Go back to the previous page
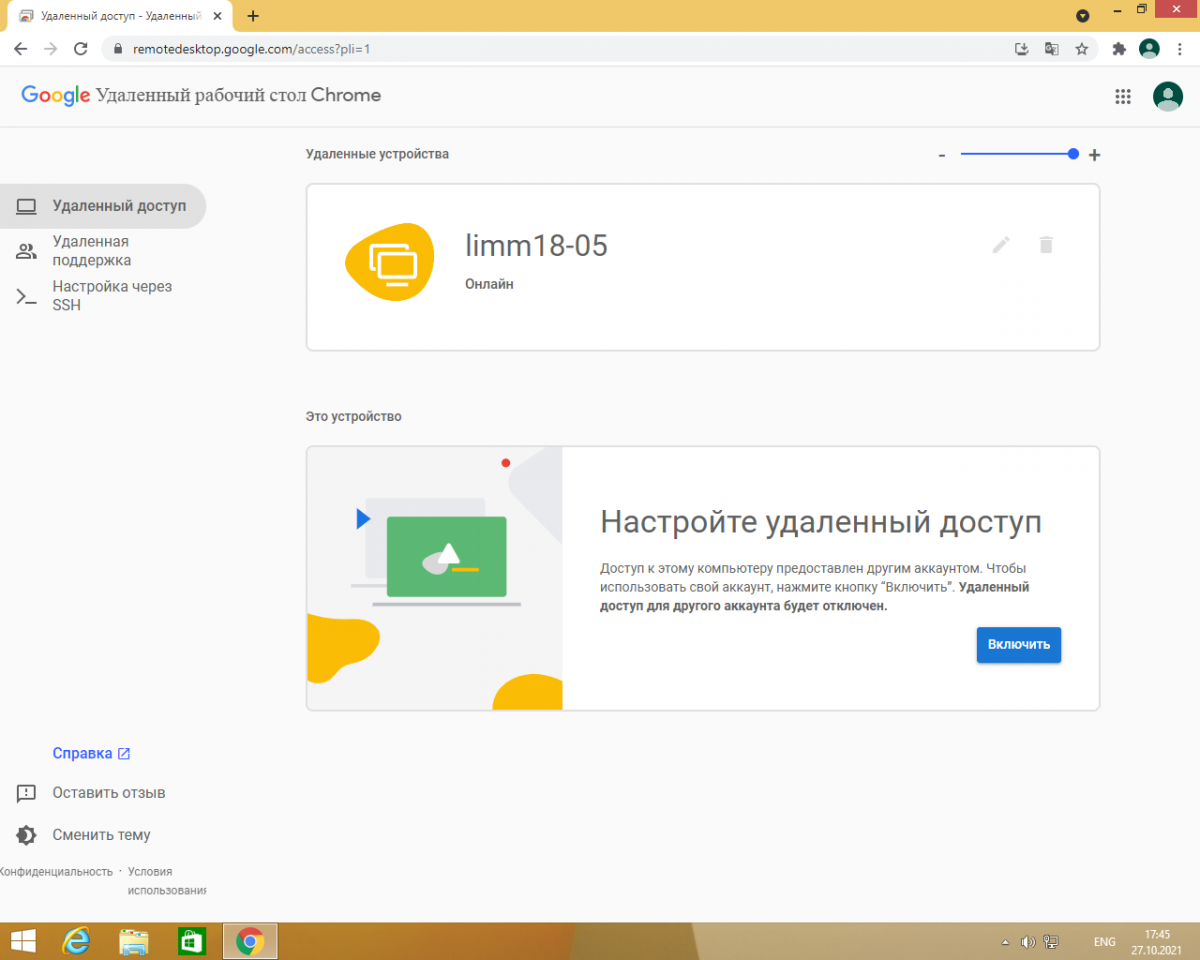 coord(21,48)
